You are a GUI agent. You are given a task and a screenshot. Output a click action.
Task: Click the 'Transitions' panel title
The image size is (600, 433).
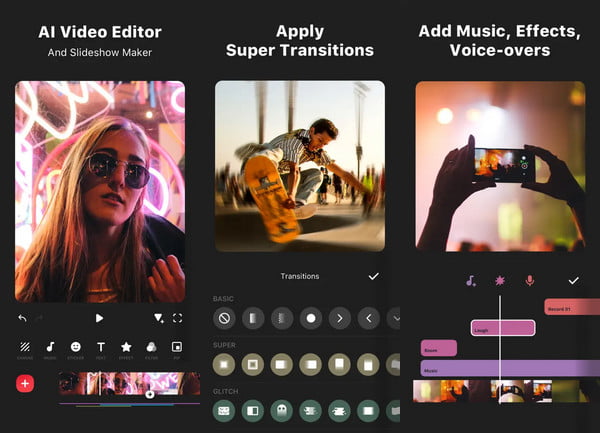300,276
